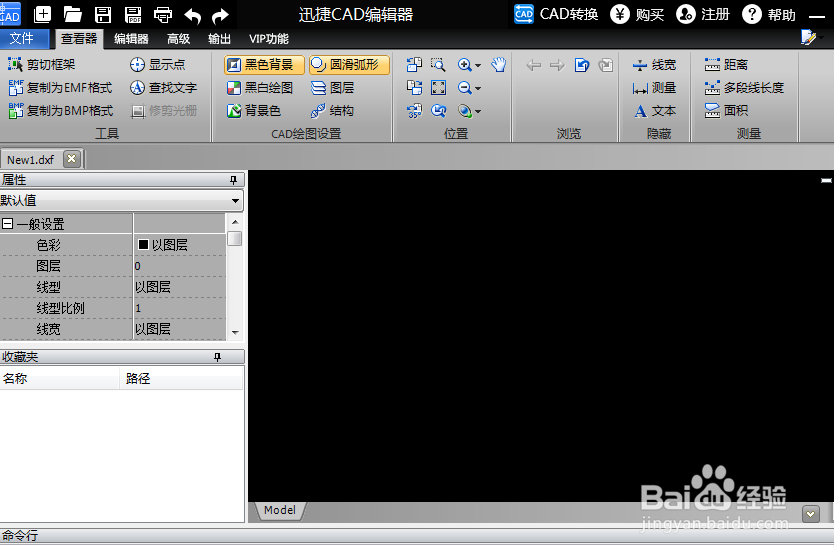The image size is (834, 553).
Task: Open the 图层 layers dialog
Action: point(332,88)
